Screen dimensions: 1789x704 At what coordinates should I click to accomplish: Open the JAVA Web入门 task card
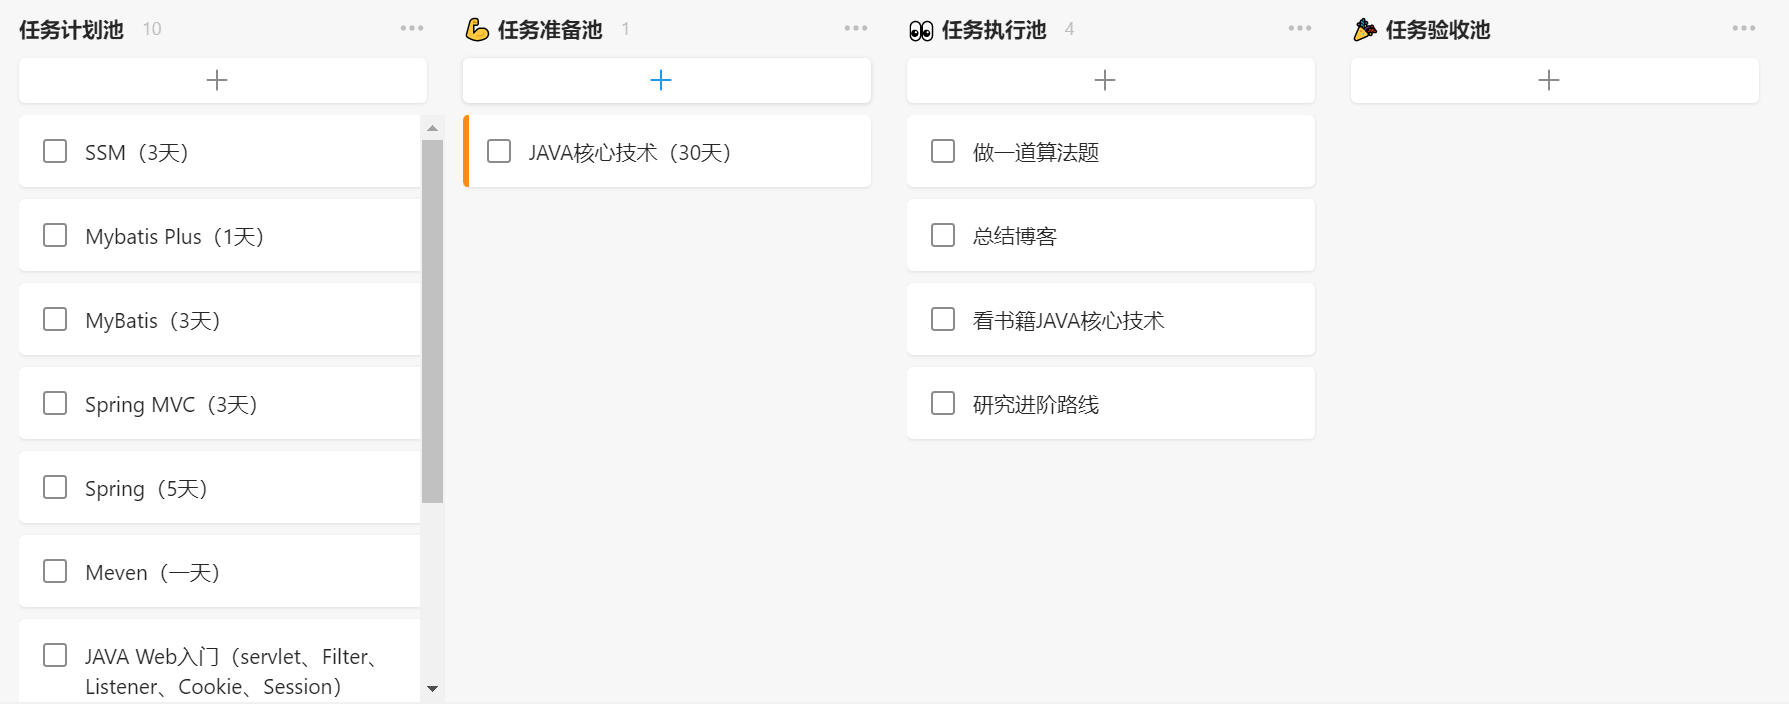[220, 661]
